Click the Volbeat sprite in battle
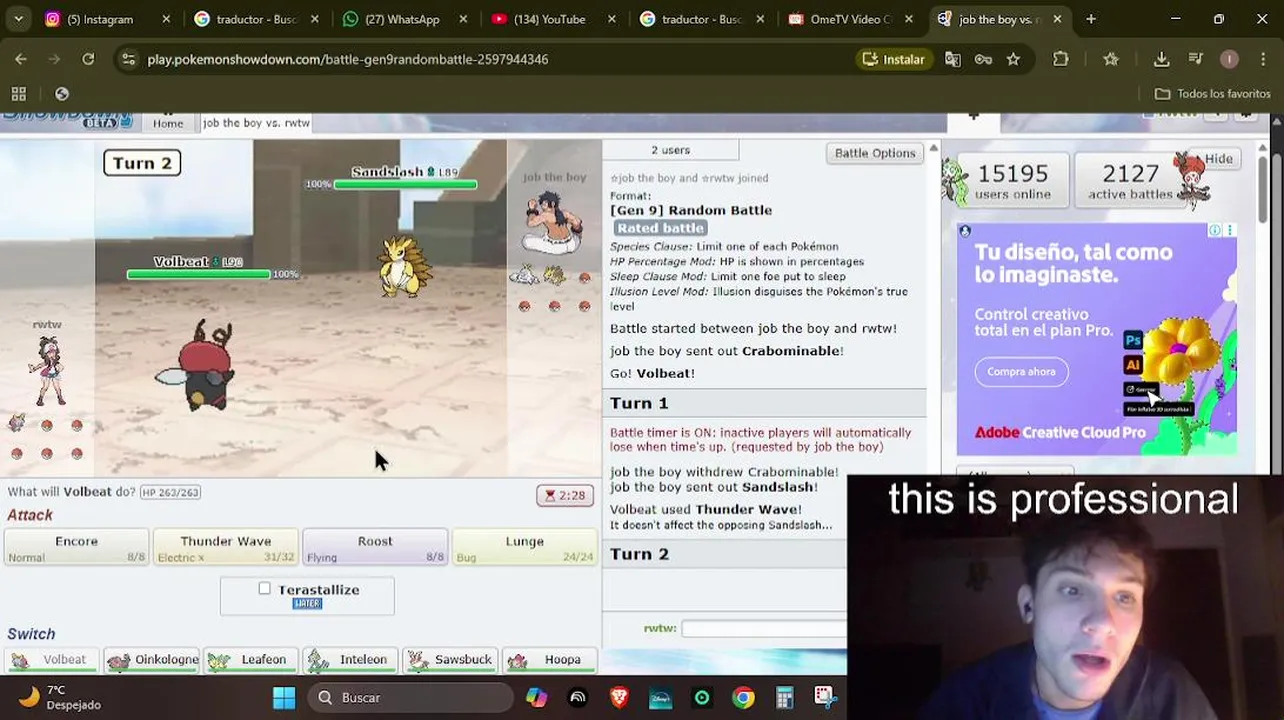1284x720 pixels. coord(197,366)
